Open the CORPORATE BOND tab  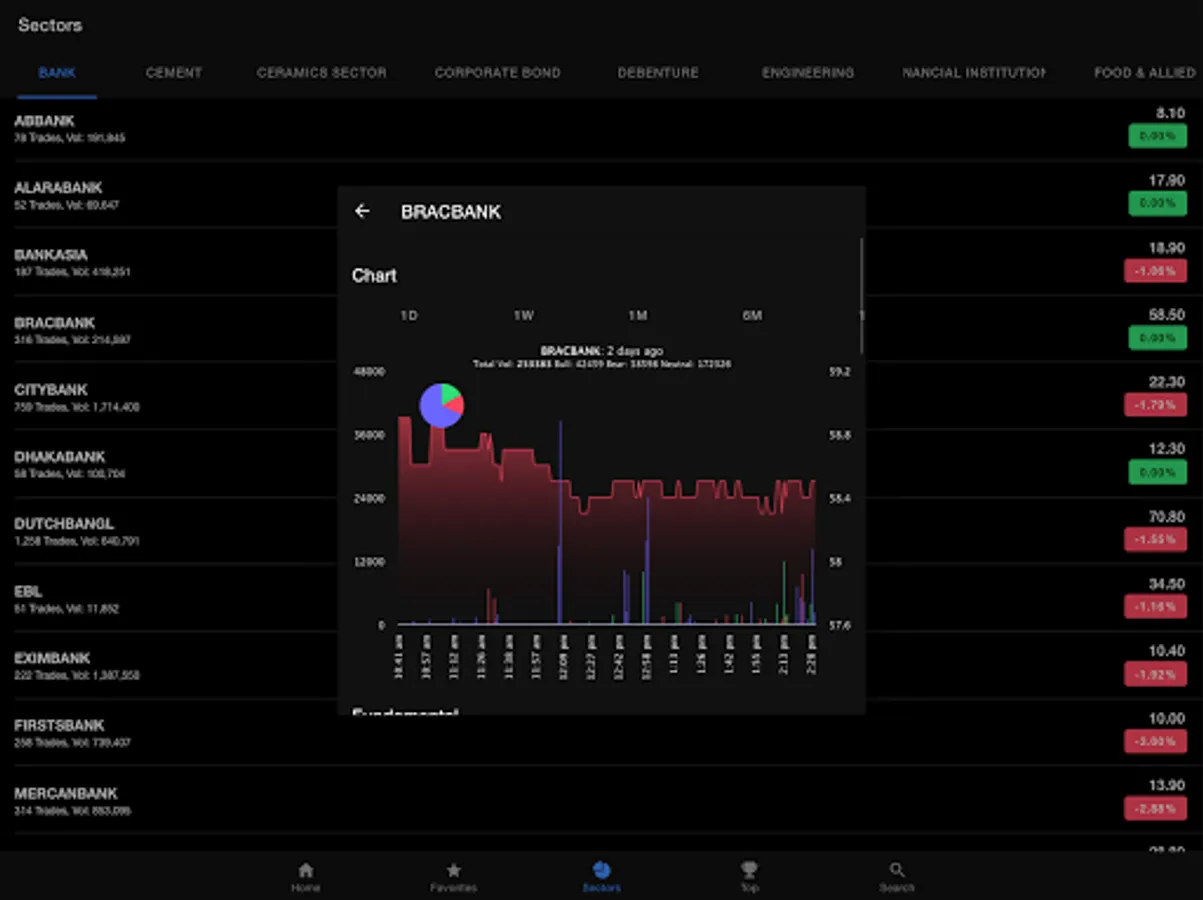pos(497,73)
